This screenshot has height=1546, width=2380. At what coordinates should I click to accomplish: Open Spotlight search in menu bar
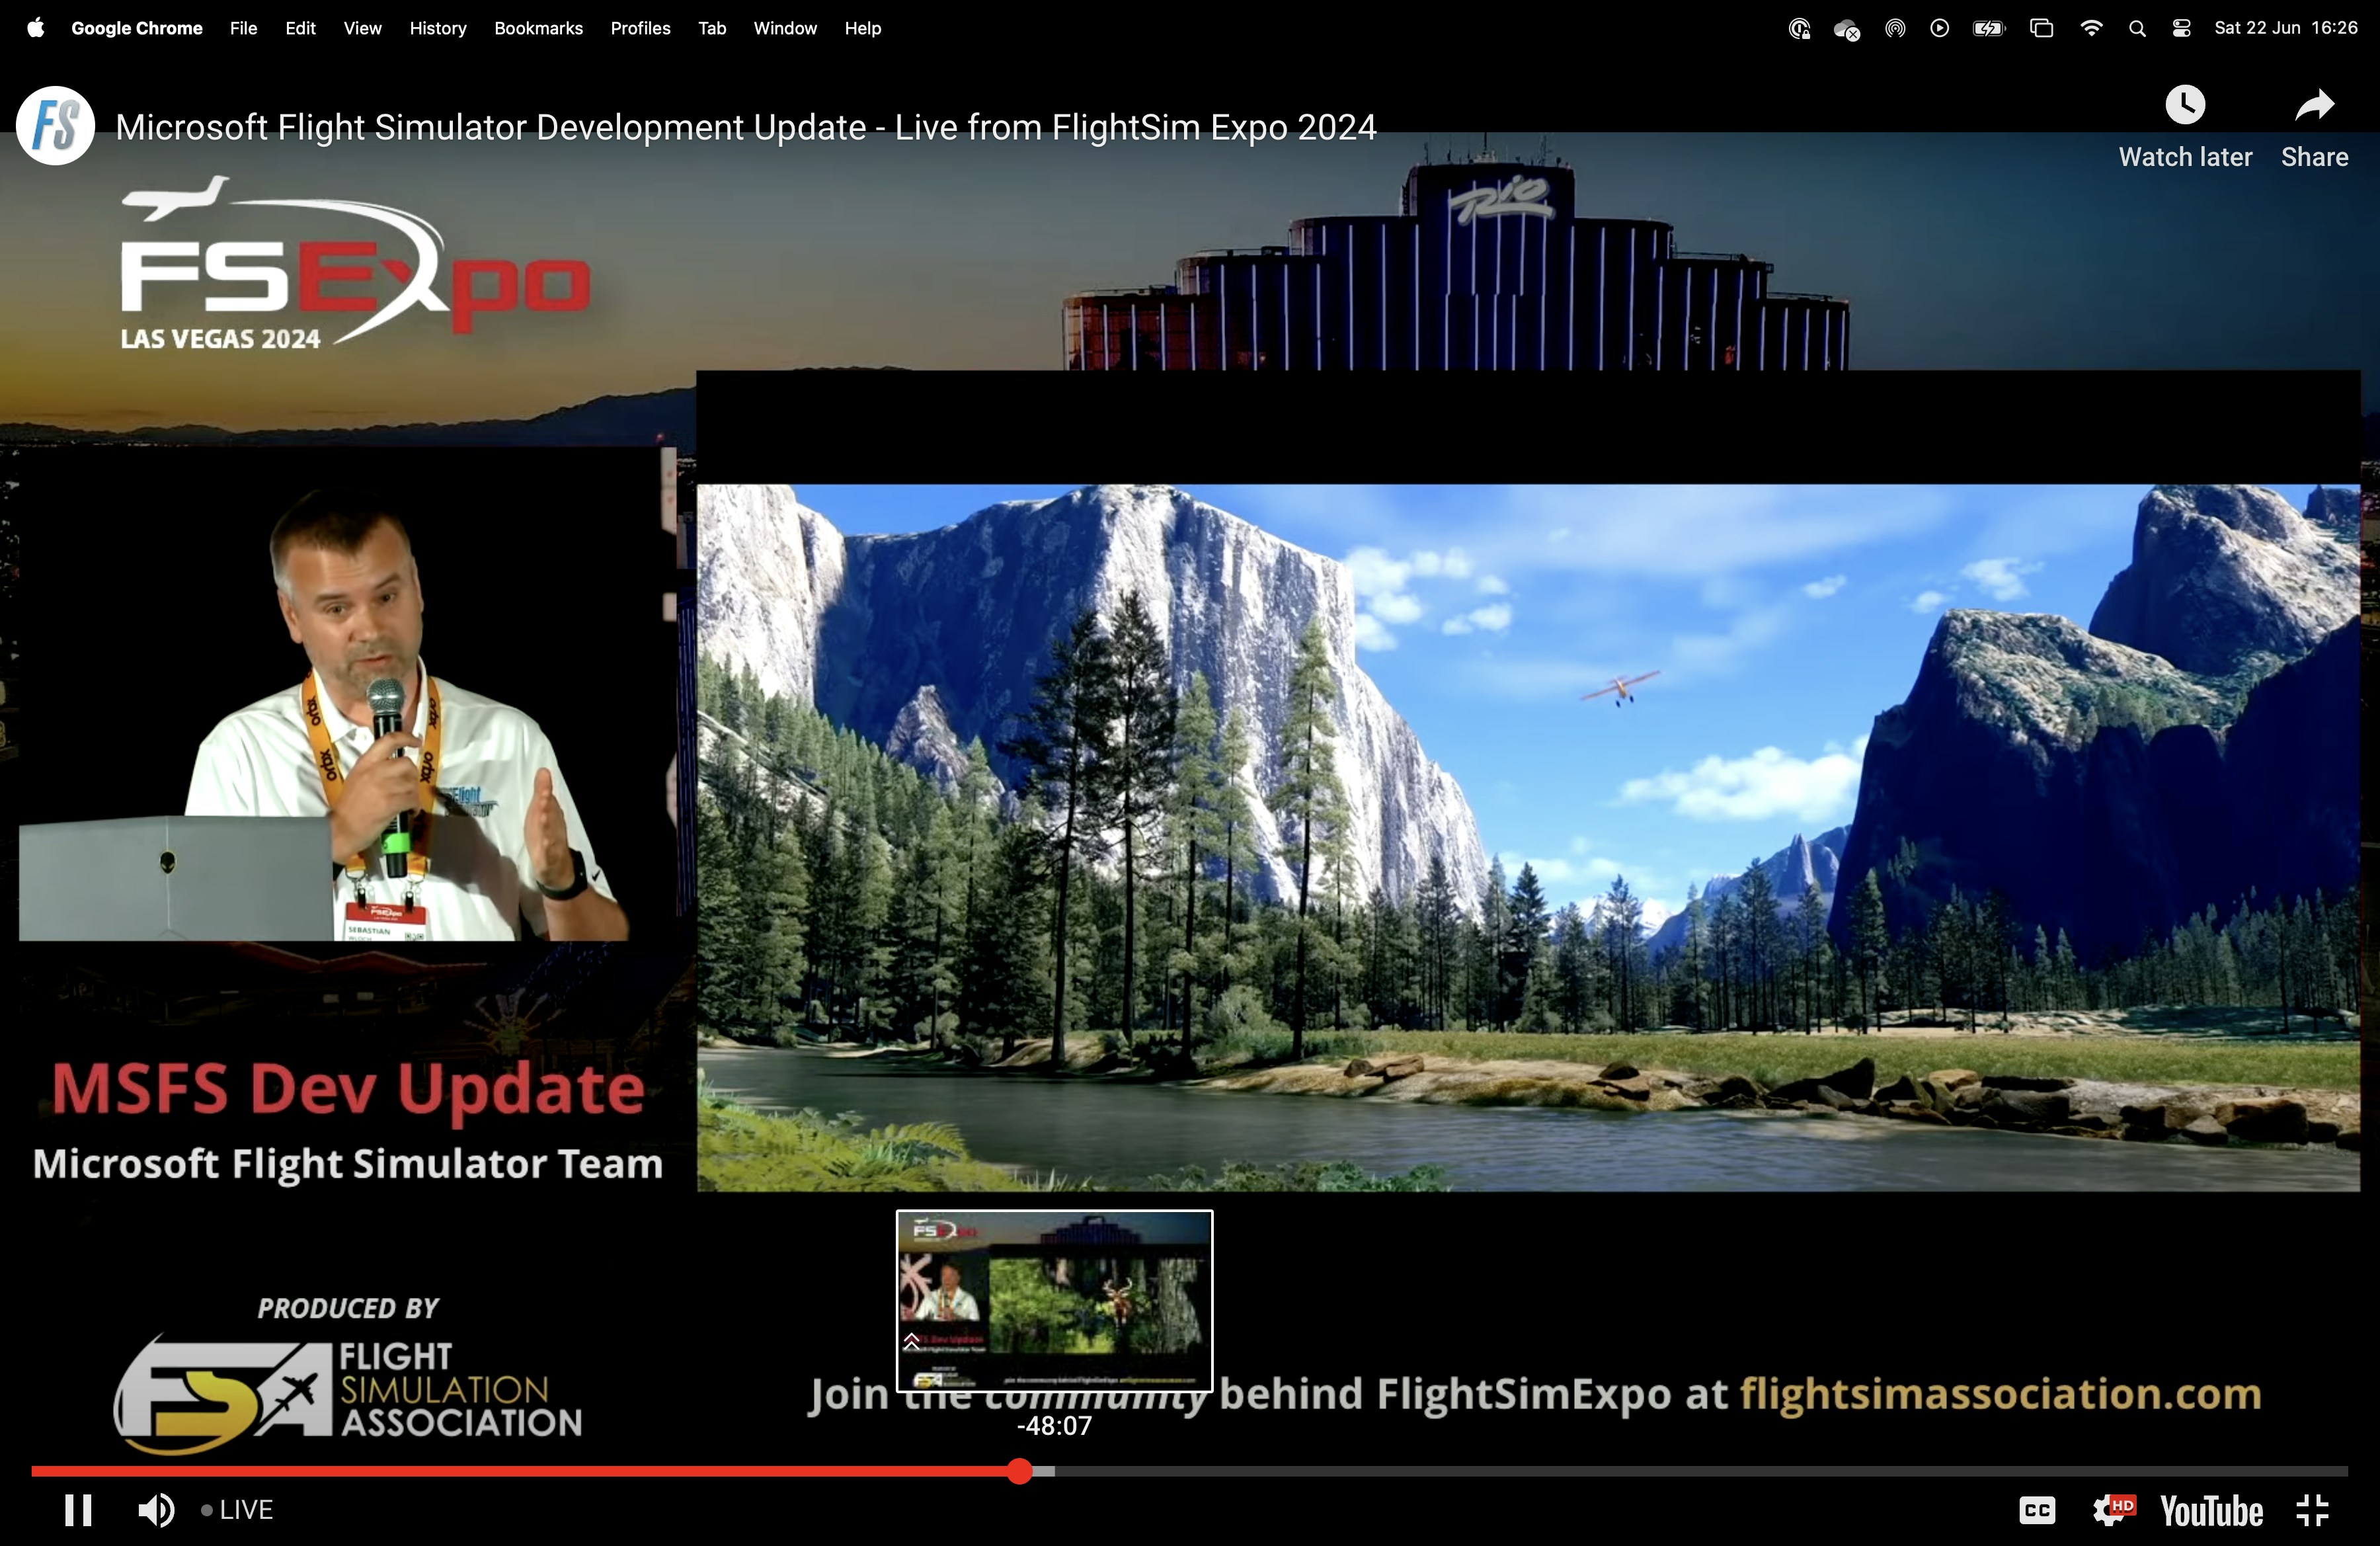[2137, 28]
